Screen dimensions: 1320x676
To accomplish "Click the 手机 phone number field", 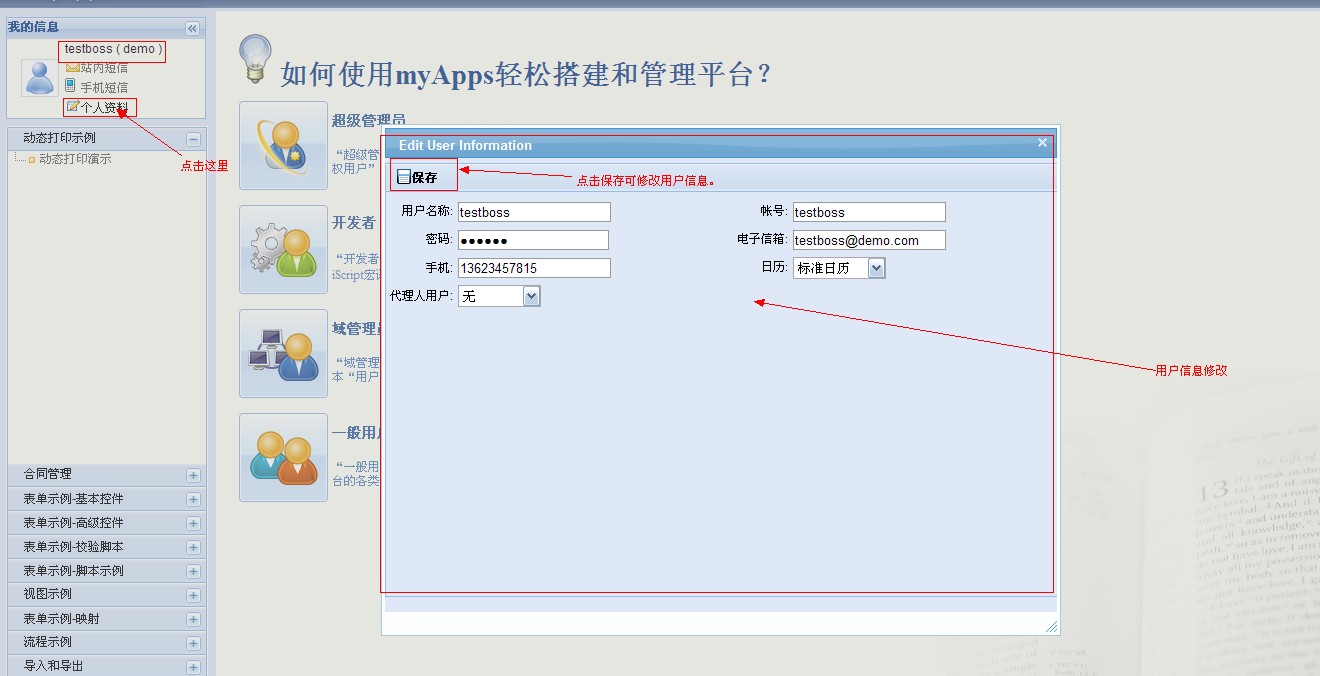I will pos(534,268).
